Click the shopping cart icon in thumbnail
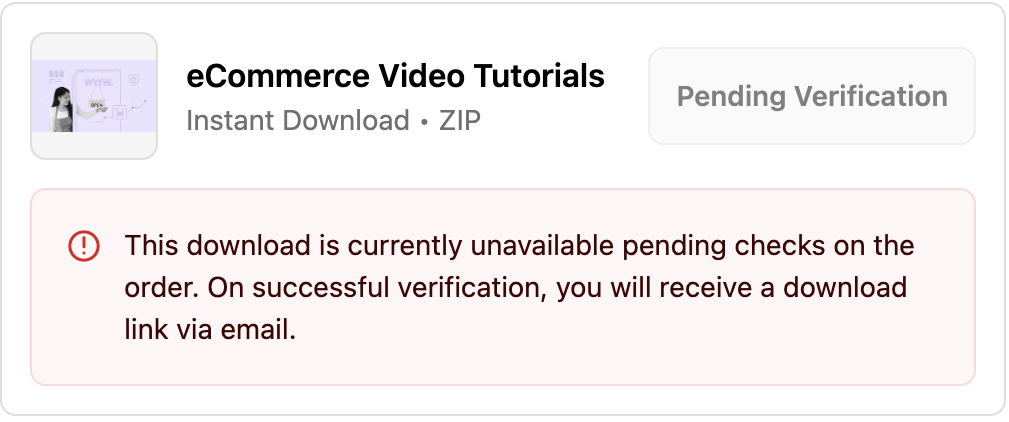The image size is (1009, 422). pos(118,111)
